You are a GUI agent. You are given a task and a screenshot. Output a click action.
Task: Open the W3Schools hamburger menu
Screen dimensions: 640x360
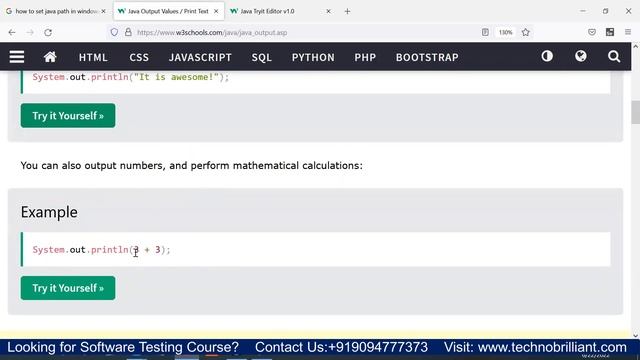point(17,57)
